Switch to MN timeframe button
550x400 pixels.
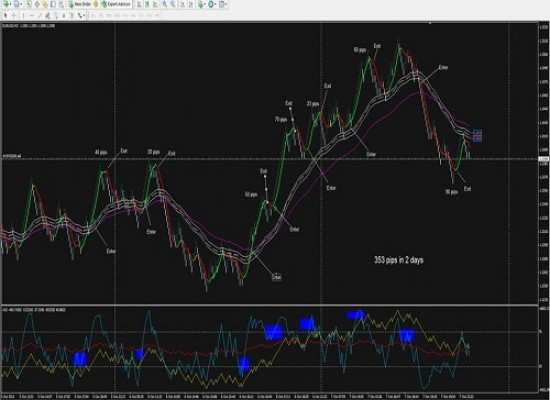(157, 15)
